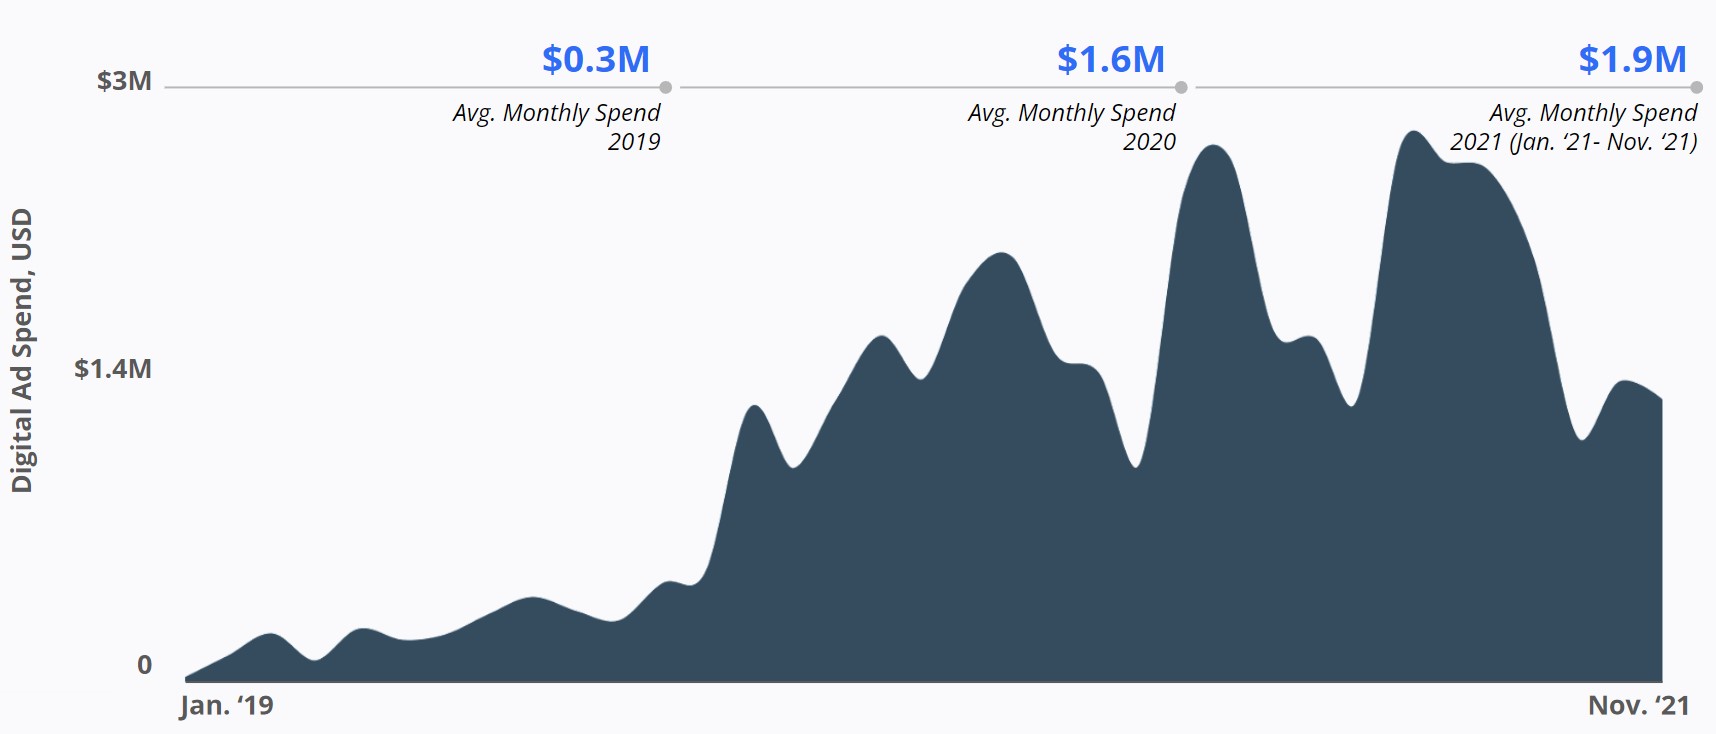1716x734 pixels.
Task: Click the Nov. '21 x-axis label
Action: click(x=1638, y=706)
